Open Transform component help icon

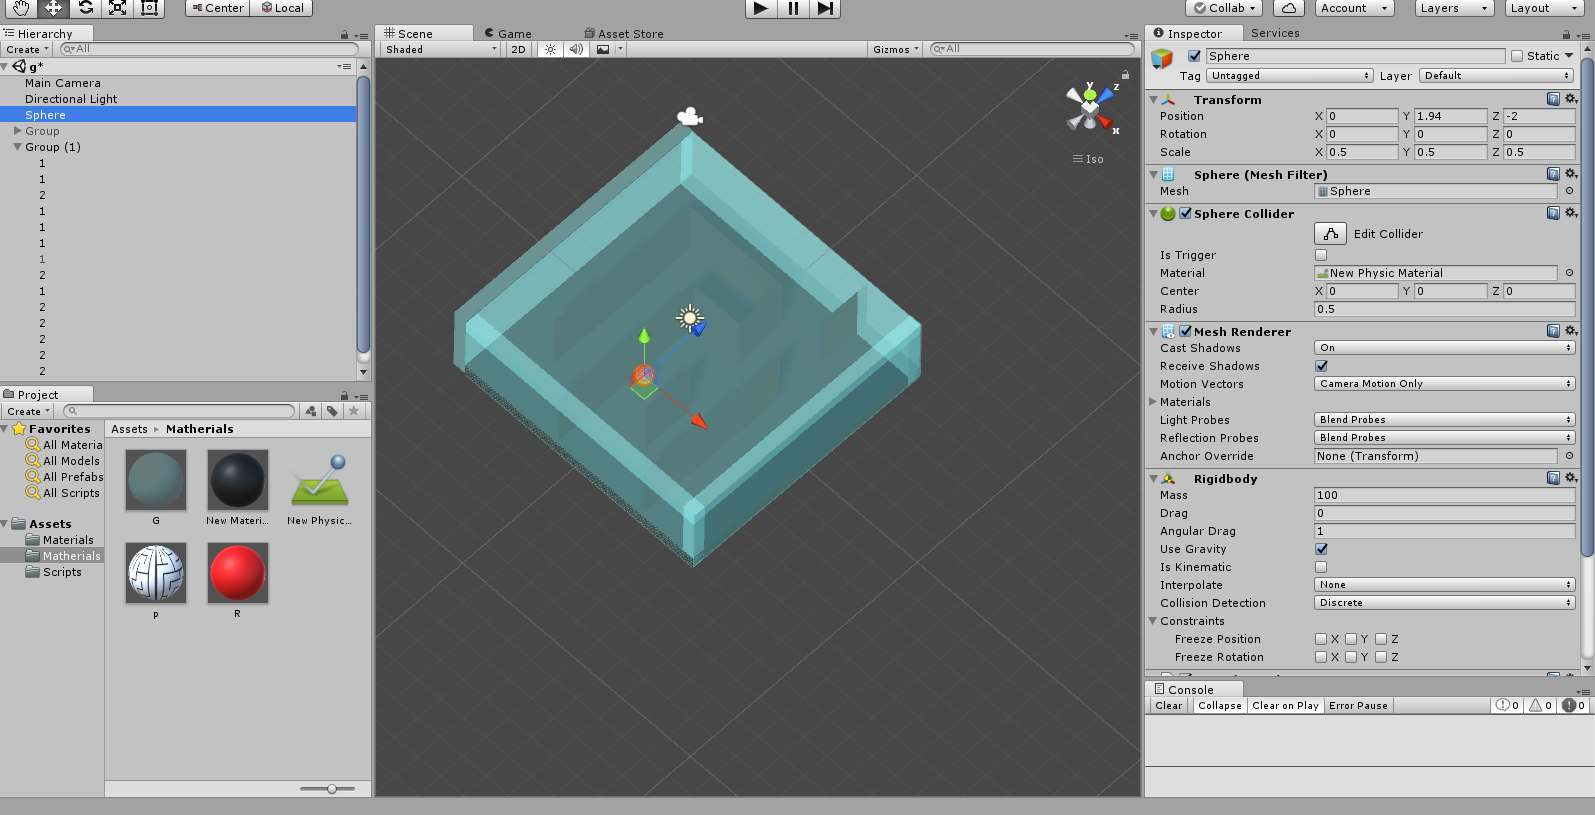click(1553, 99)
